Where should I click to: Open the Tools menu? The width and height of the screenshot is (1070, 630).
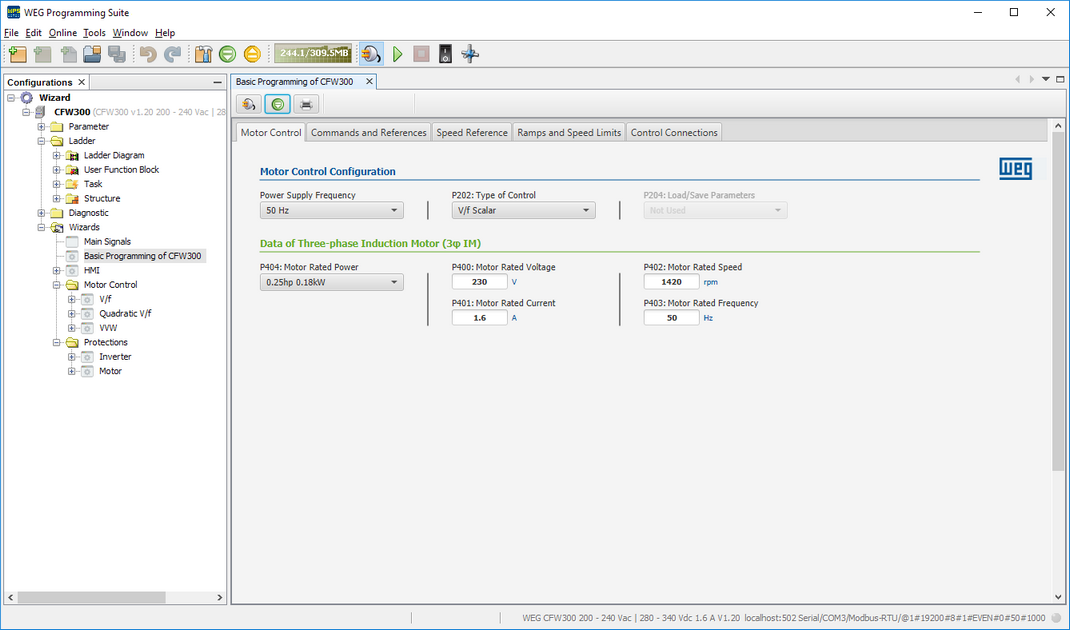pyautogui.click(x=93, y=32)
